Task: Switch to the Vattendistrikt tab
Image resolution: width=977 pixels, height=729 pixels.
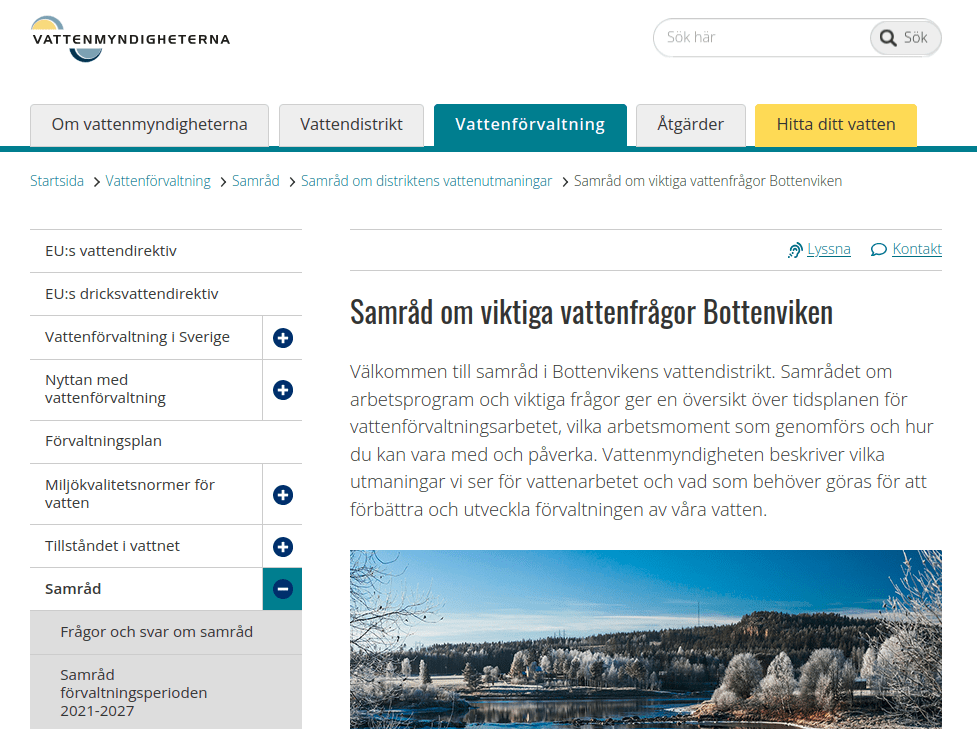Action: click(351, 125)
